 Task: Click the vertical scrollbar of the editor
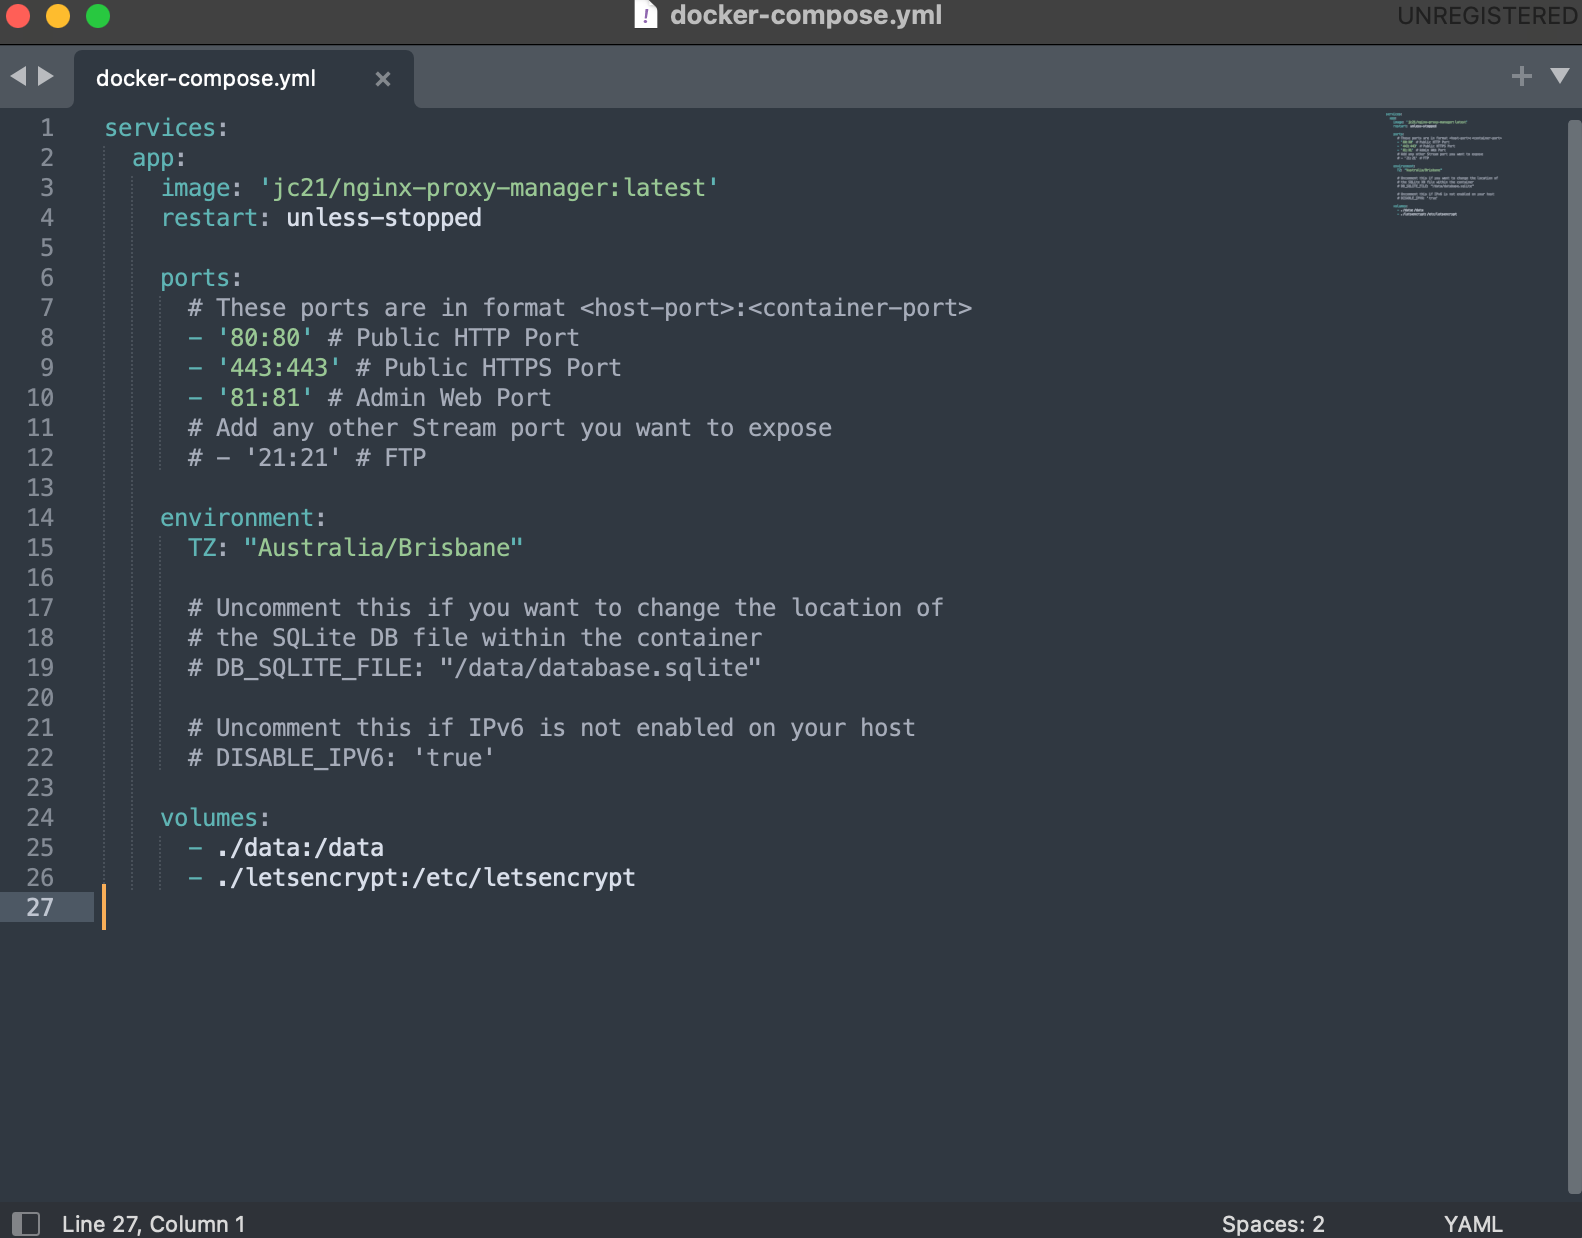(1574, 655)
